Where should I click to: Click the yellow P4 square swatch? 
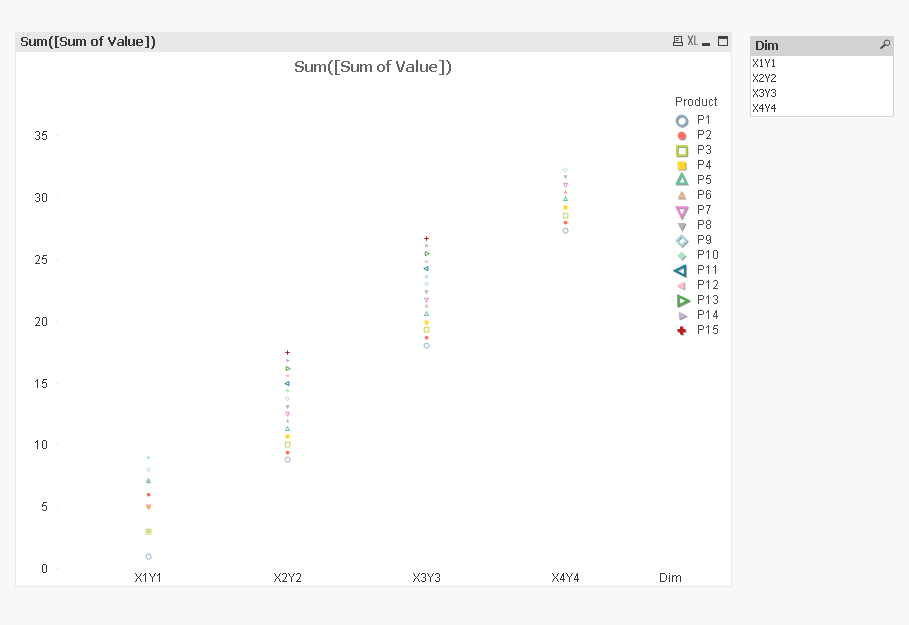click(x=681, y=164)
